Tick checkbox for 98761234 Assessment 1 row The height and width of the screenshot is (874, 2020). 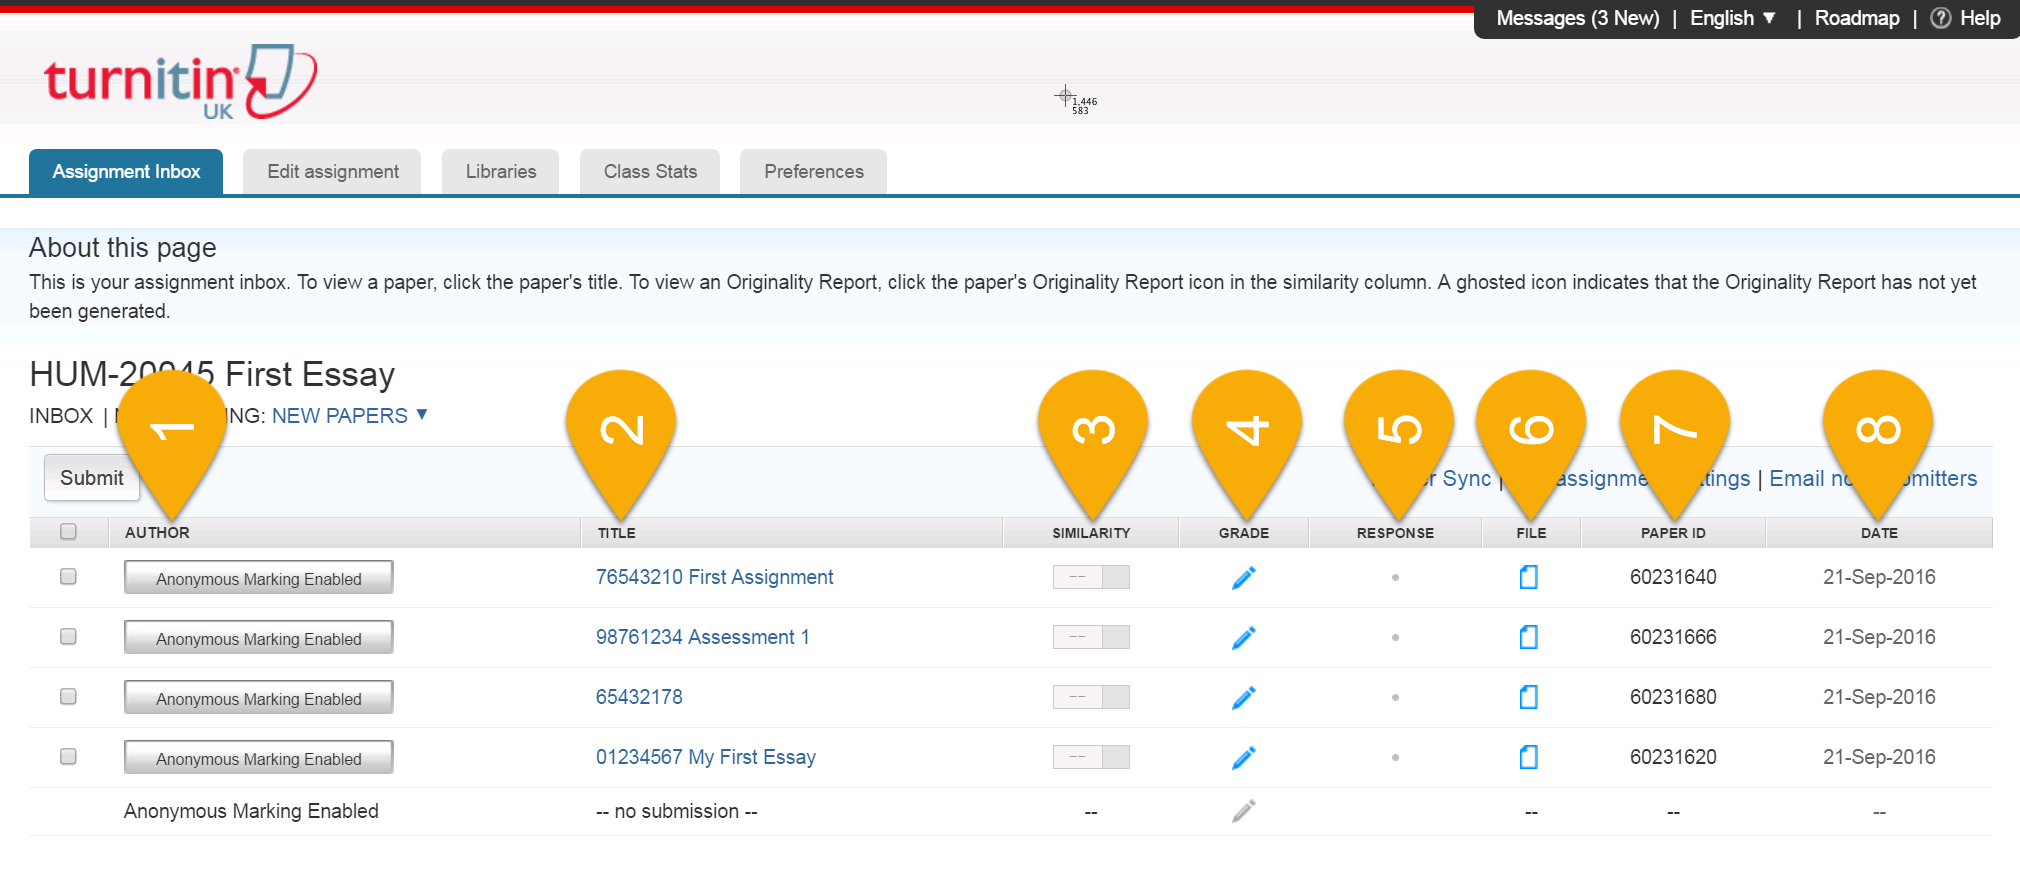68,636
